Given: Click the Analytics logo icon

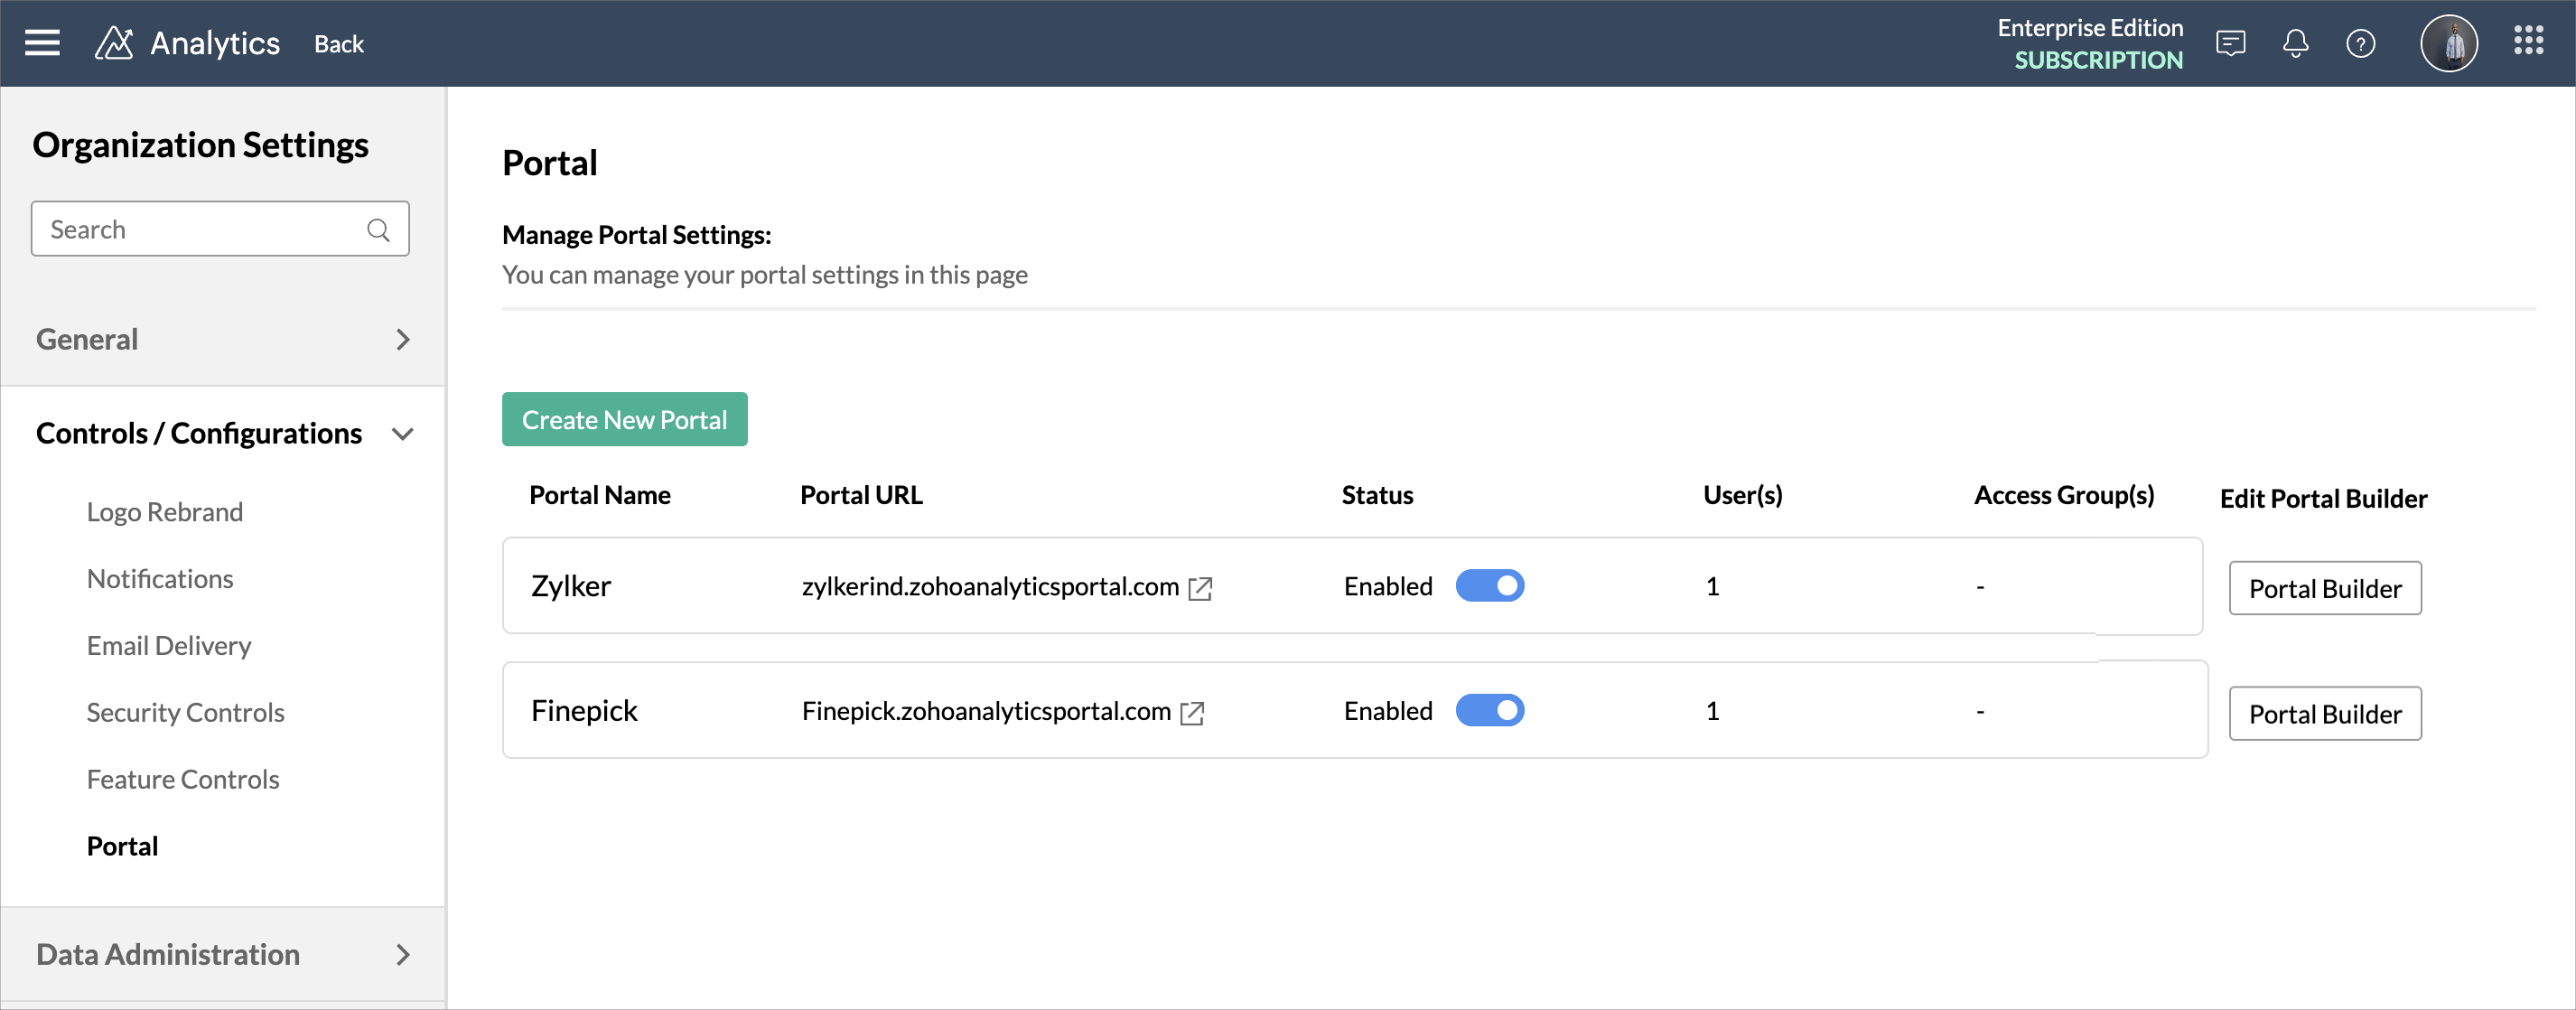Looking at the screenshot, I should click(114, 43).
